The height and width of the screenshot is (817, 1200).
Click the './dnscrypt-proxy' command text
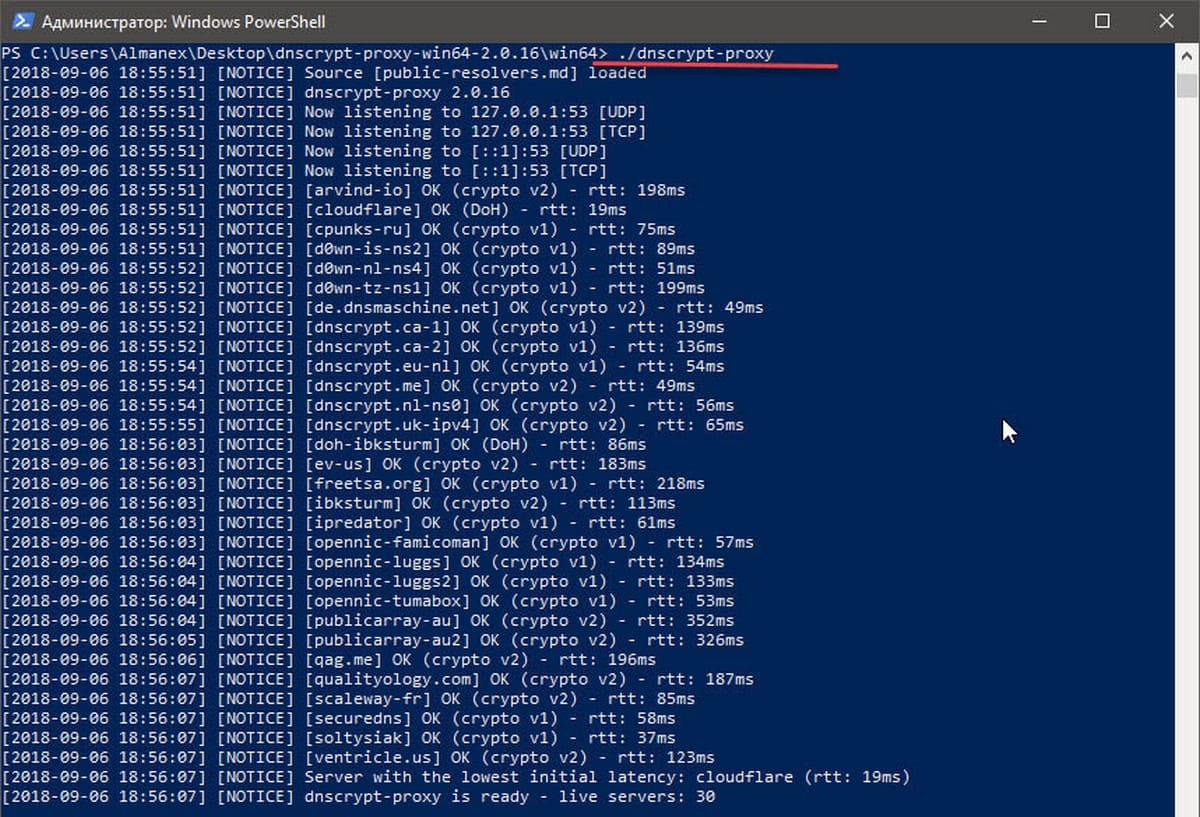coord(695,53)
